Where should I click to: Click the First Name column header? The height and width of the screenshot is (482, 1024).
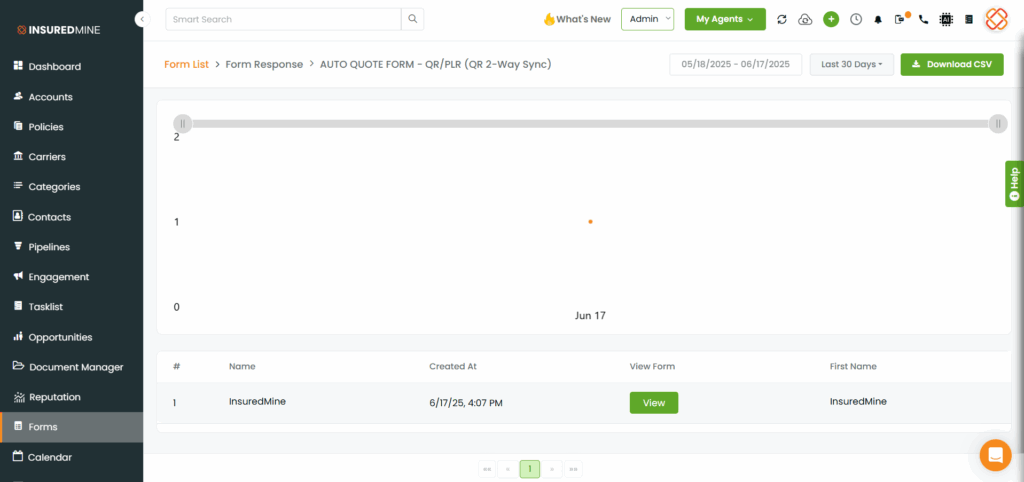853,366
